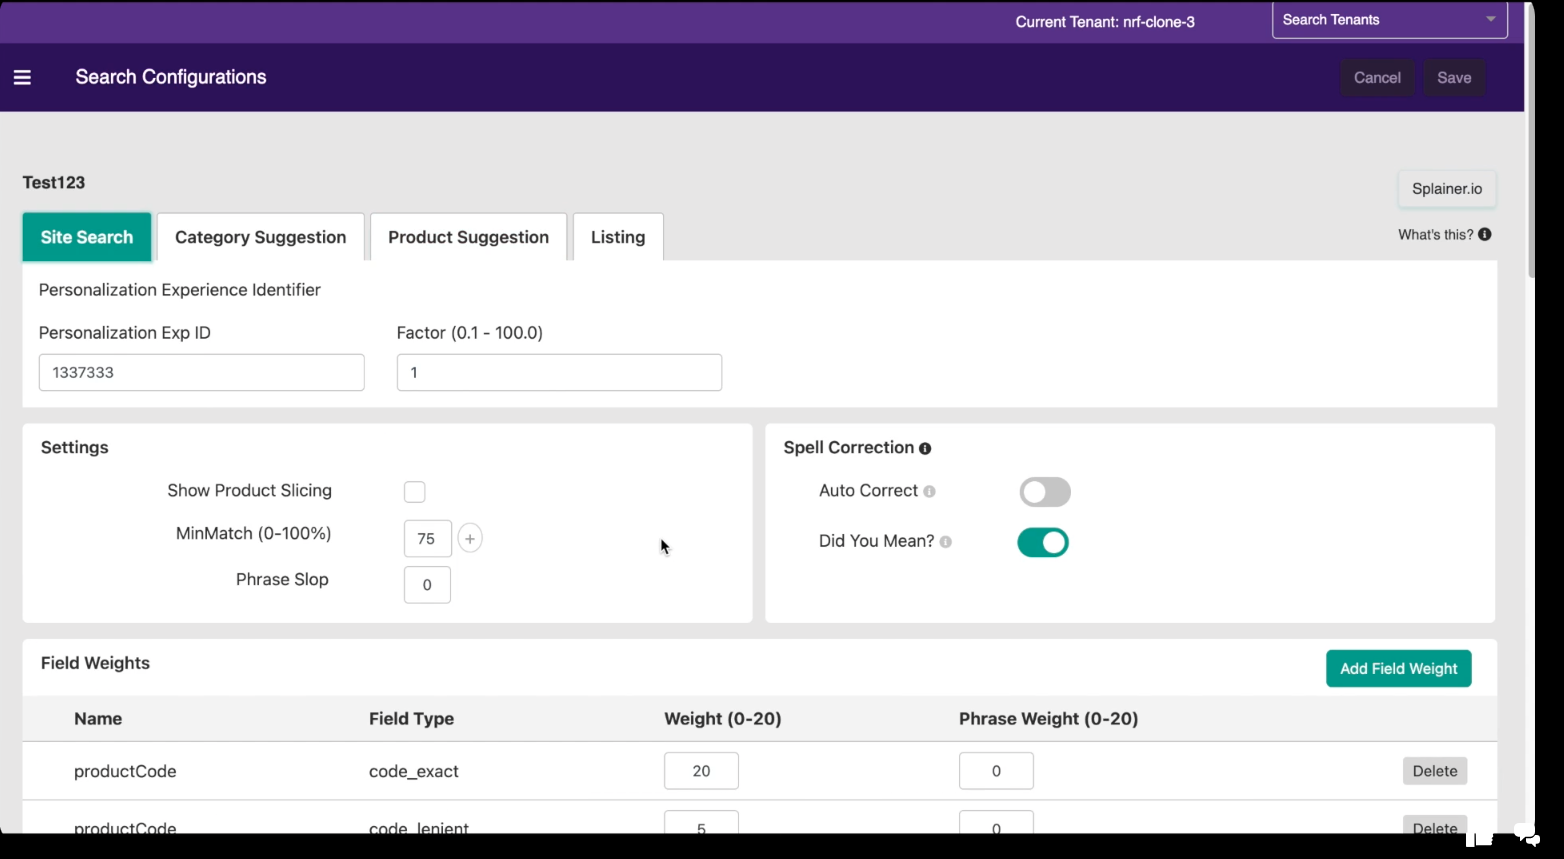Delete the productCode code_exact field weight

pos(1434,771)
